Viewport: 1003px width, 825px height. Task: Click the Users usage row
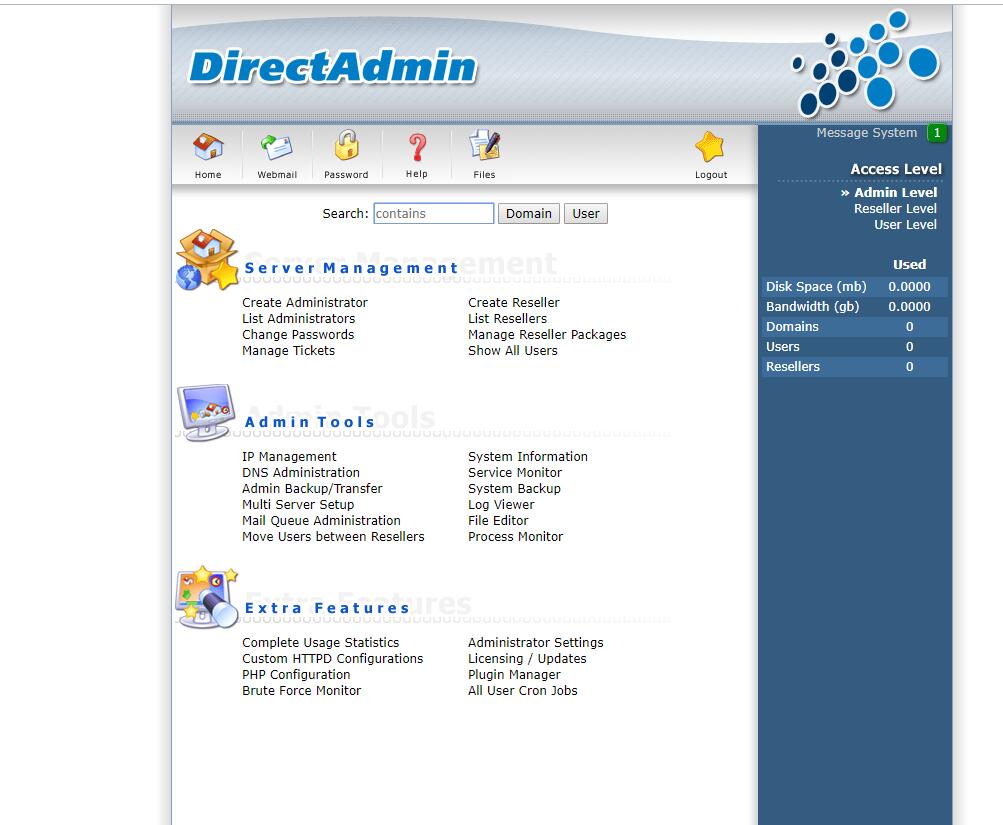pyautogui.click(x=855, y=347)
